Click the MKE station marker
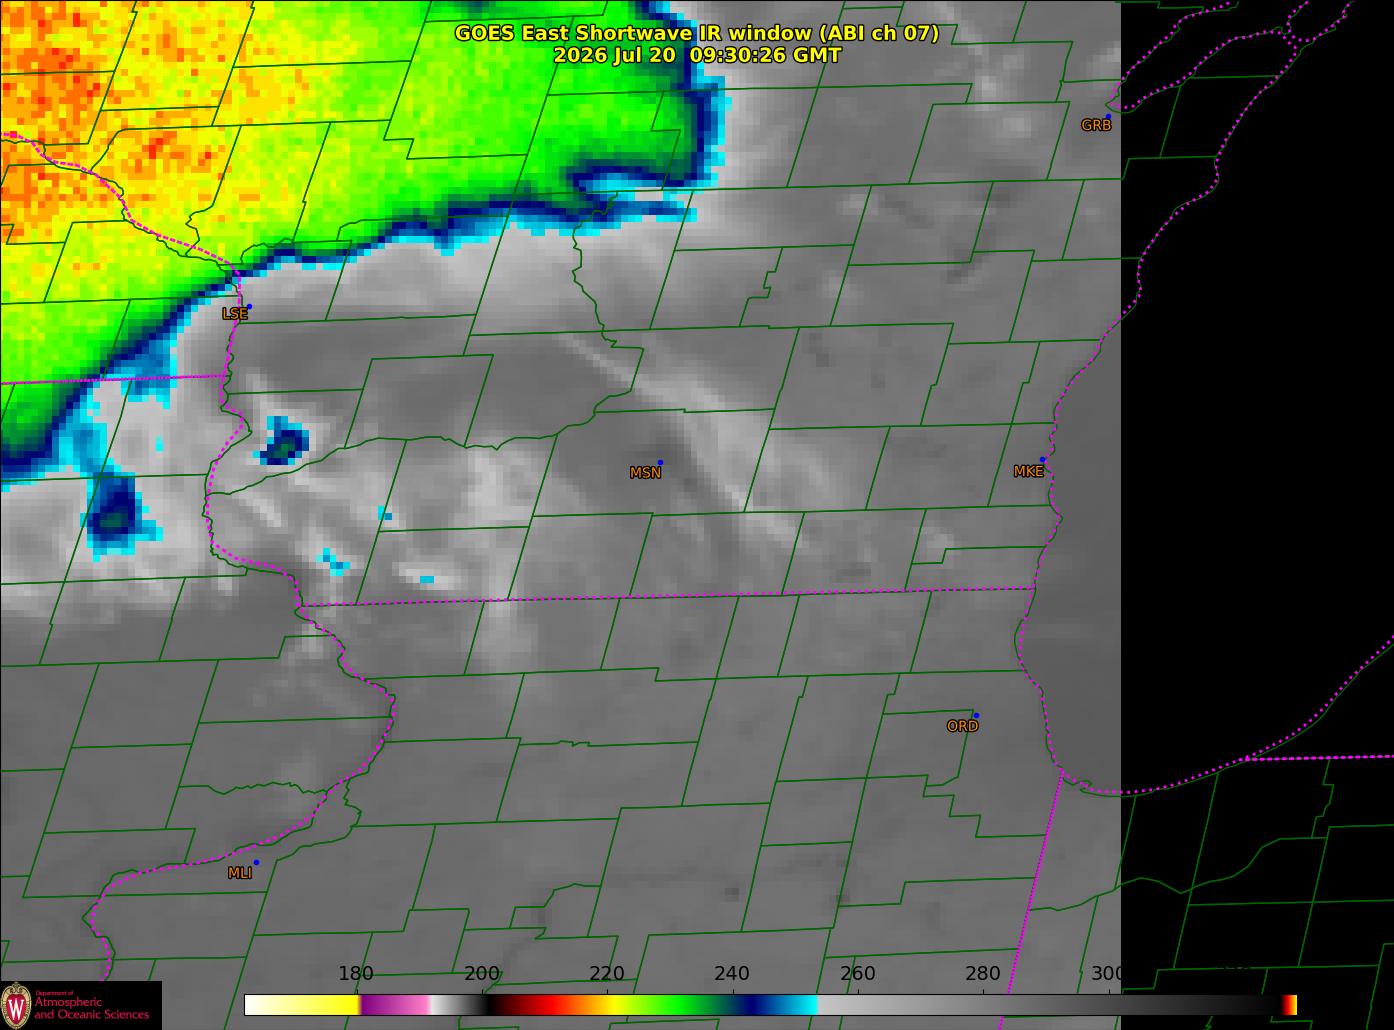Image resolution: width=1394 pixels, height=1030 pixels. click(1042, 460)
